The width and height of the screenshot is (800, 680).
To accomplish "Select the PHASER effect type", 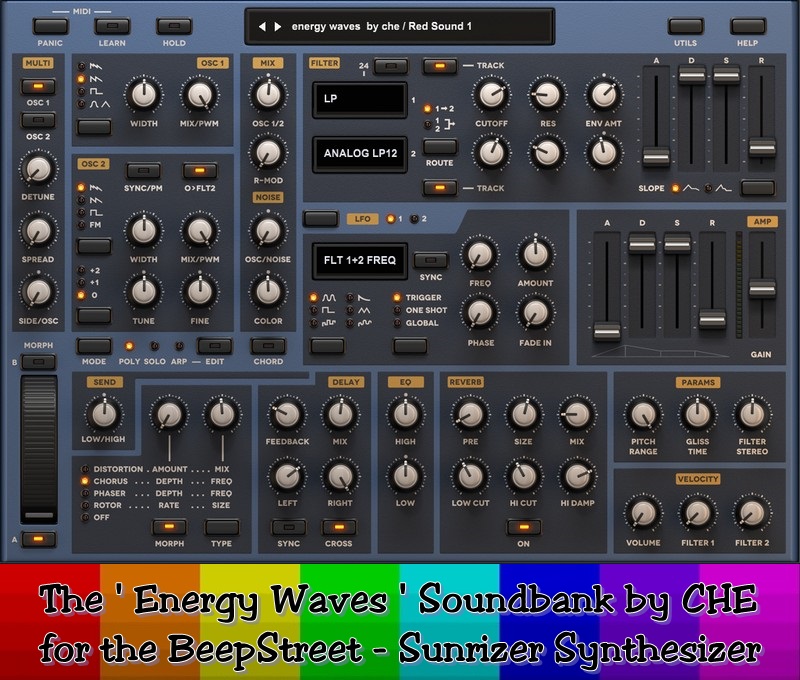I will 85,493.
